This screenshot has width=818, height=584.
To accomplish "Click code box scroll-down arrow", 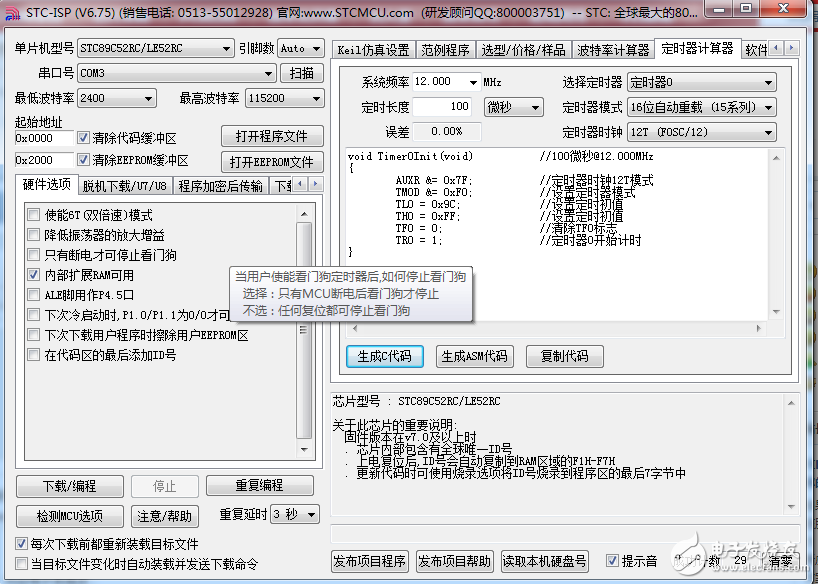I will 776,312.
